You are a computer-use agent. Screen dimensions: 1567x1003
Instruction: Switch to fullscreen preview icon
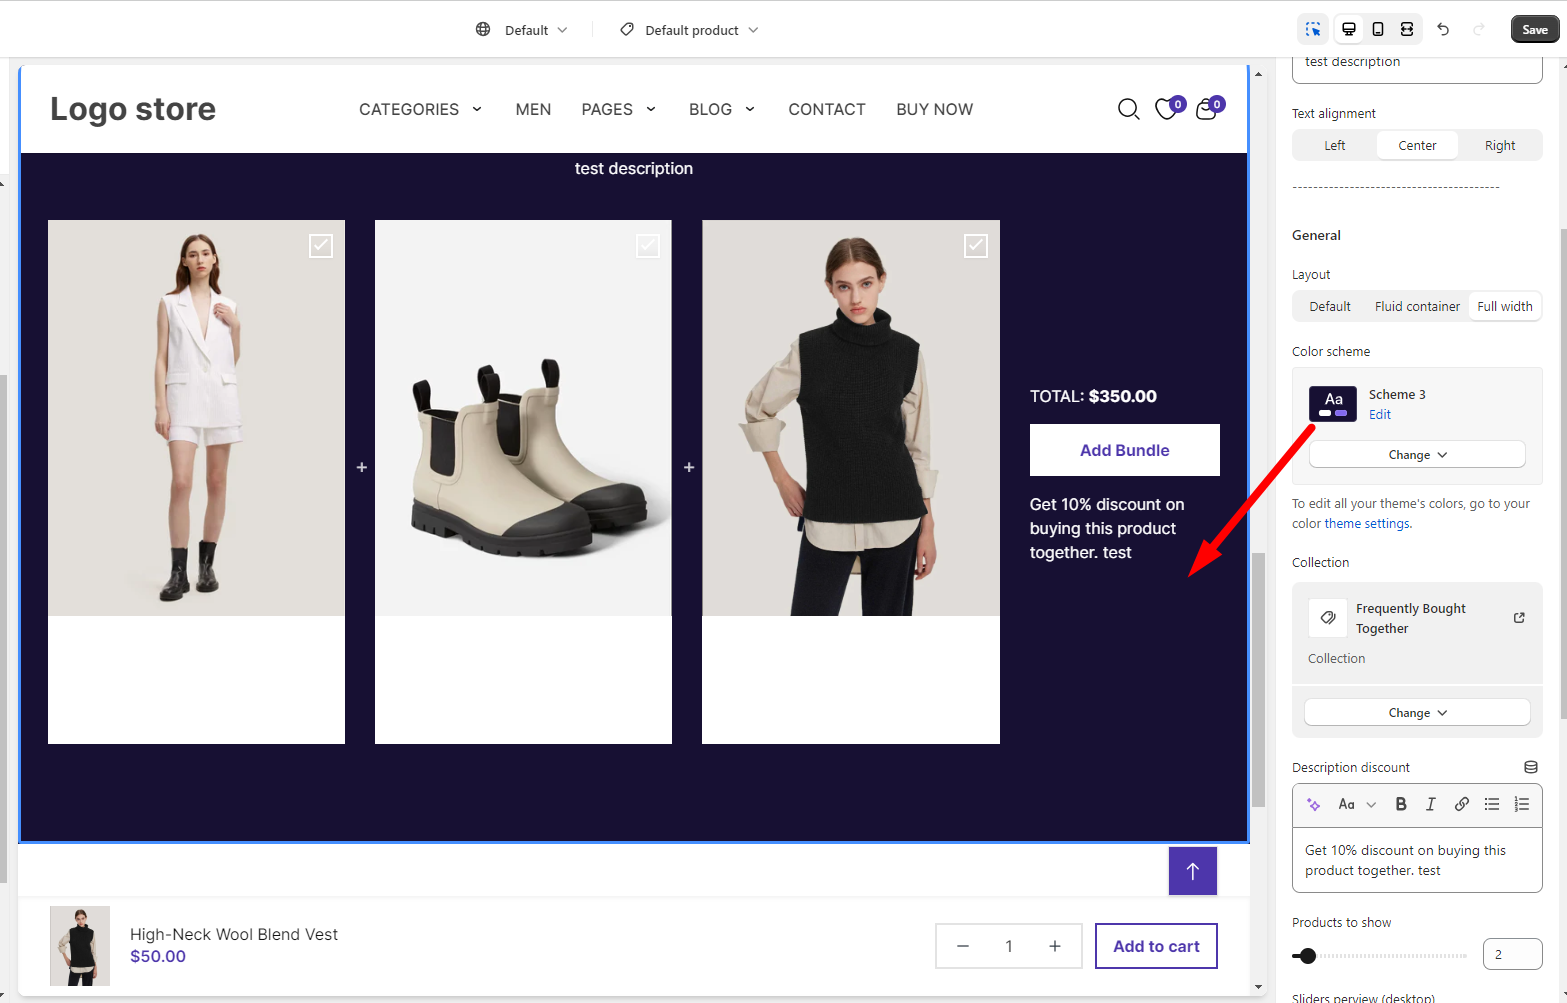pos(1407,29)
